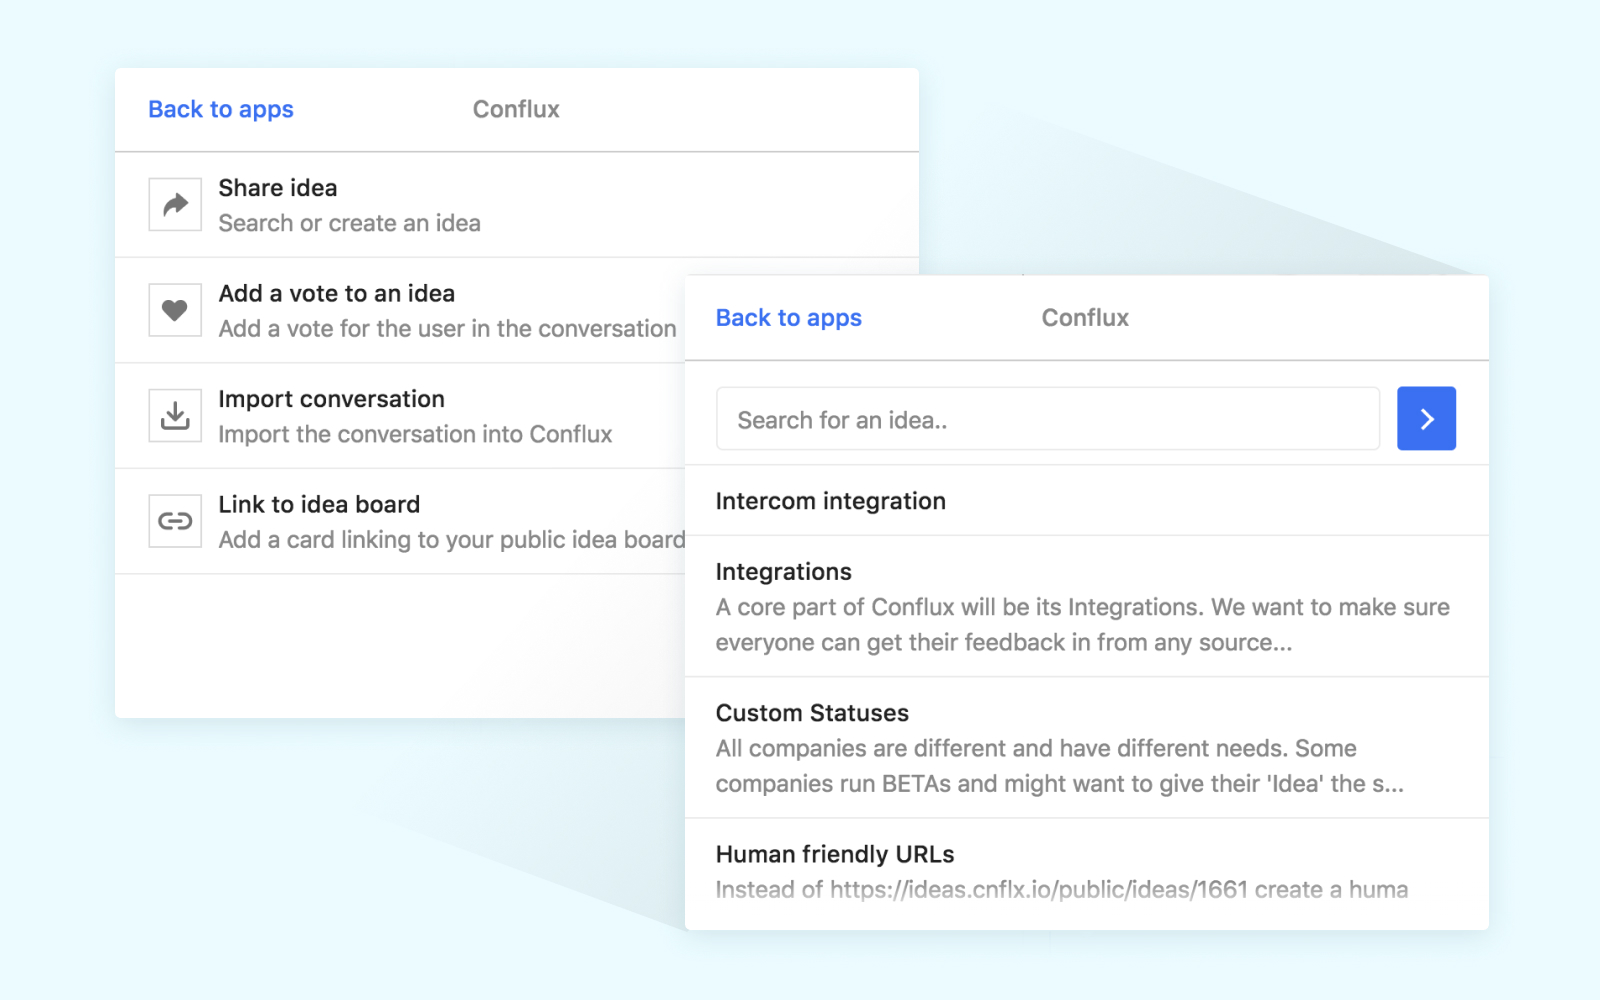This screenshot has height=1000, width=1600.
Task: Choose the Import conversation action
Action: 331,399
